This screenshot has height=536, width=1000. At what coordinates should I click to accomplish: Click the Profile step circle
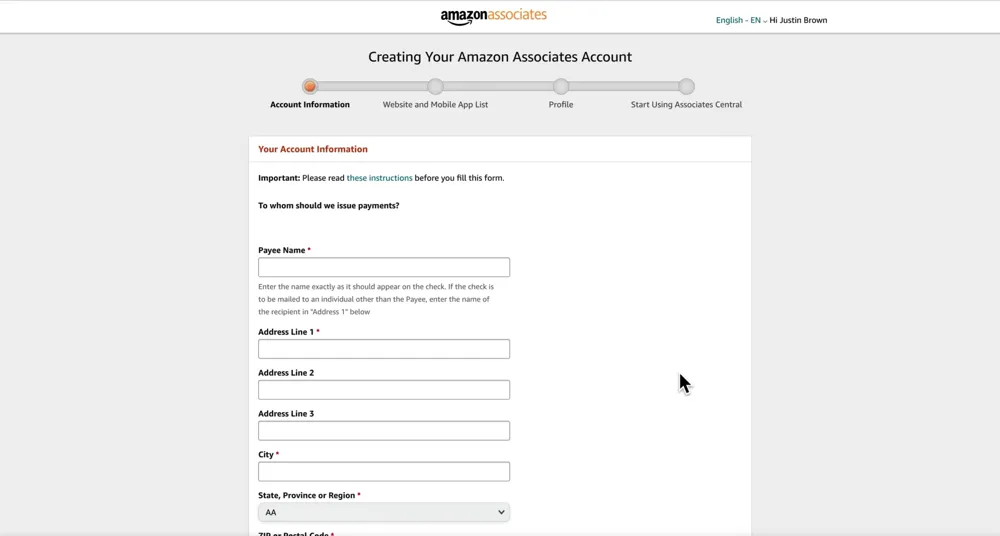coord(561,87)
